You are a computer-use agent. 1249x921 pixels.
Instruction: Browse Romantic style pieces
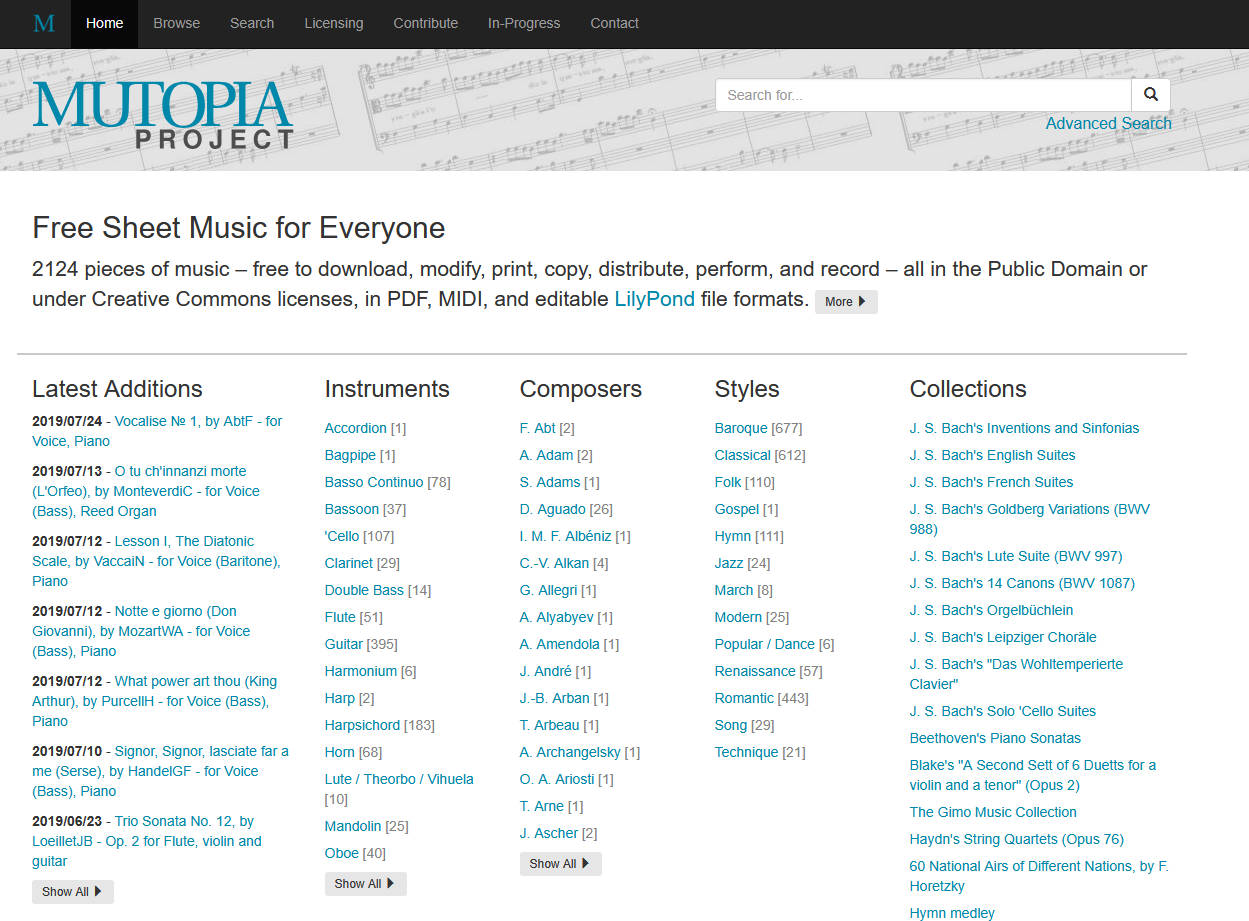coord(744,697)
